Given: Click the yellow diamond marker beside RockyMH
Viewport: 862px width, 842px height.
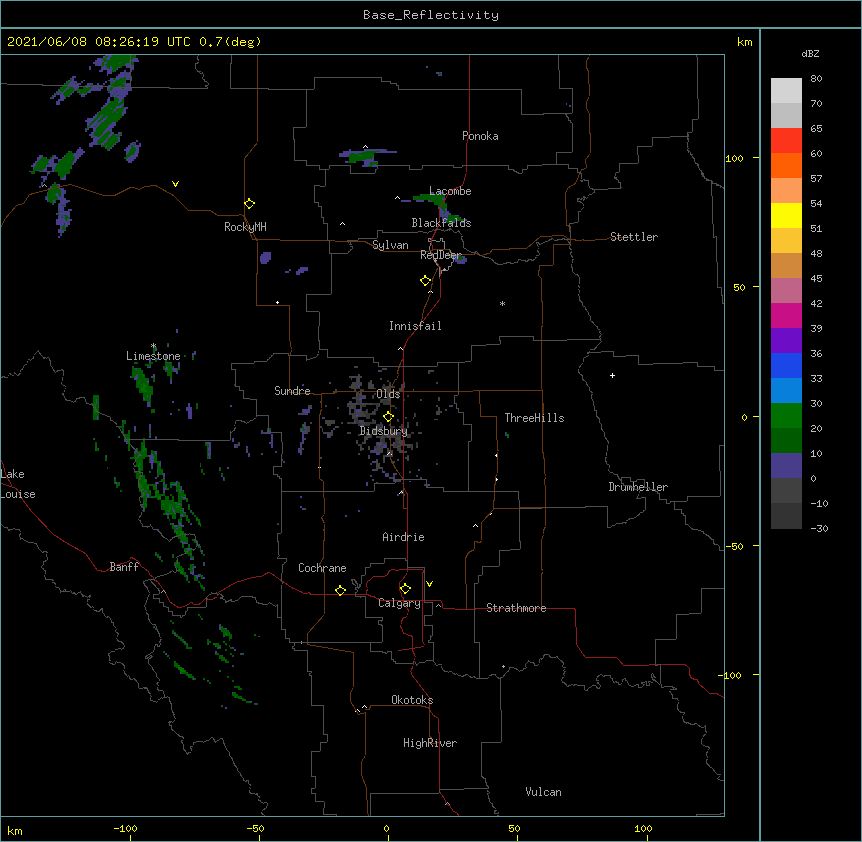Looking at the screenshot, I should [250, 204].
